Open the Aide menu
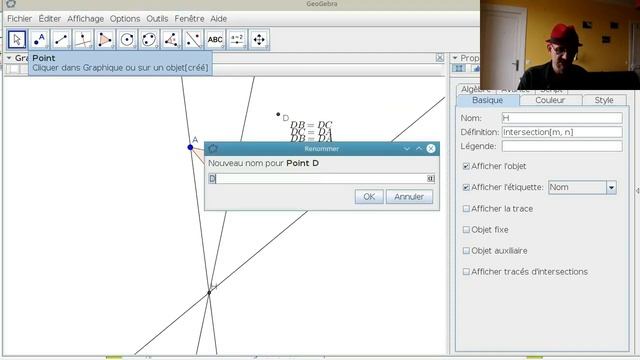Viewport: 640px width, 360px height. click(218, 19)
